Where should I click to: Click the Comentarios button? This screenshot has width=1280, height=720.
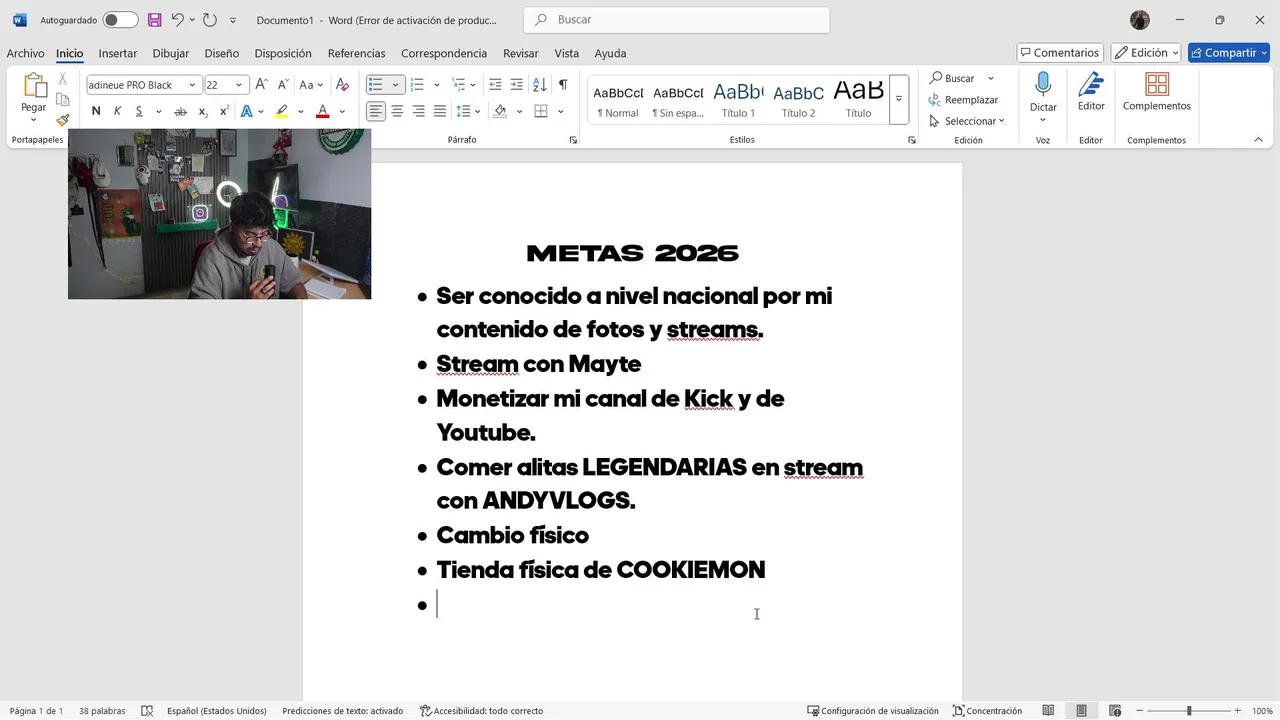click(x=1060, y=53)
